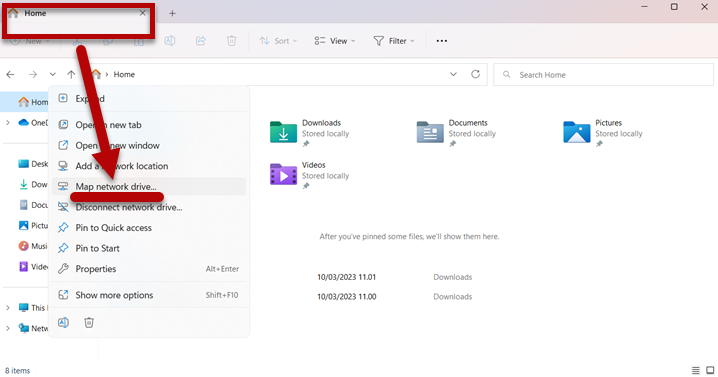Open the Videos folder tile
This screenshot has width=718, height=377.
[310, 175]
